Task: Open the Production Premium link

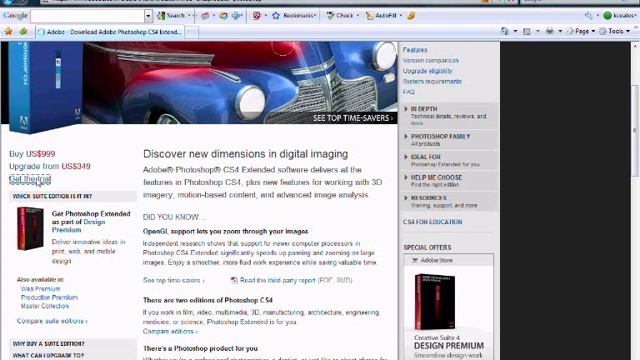Action: click(x=49, y=298)
